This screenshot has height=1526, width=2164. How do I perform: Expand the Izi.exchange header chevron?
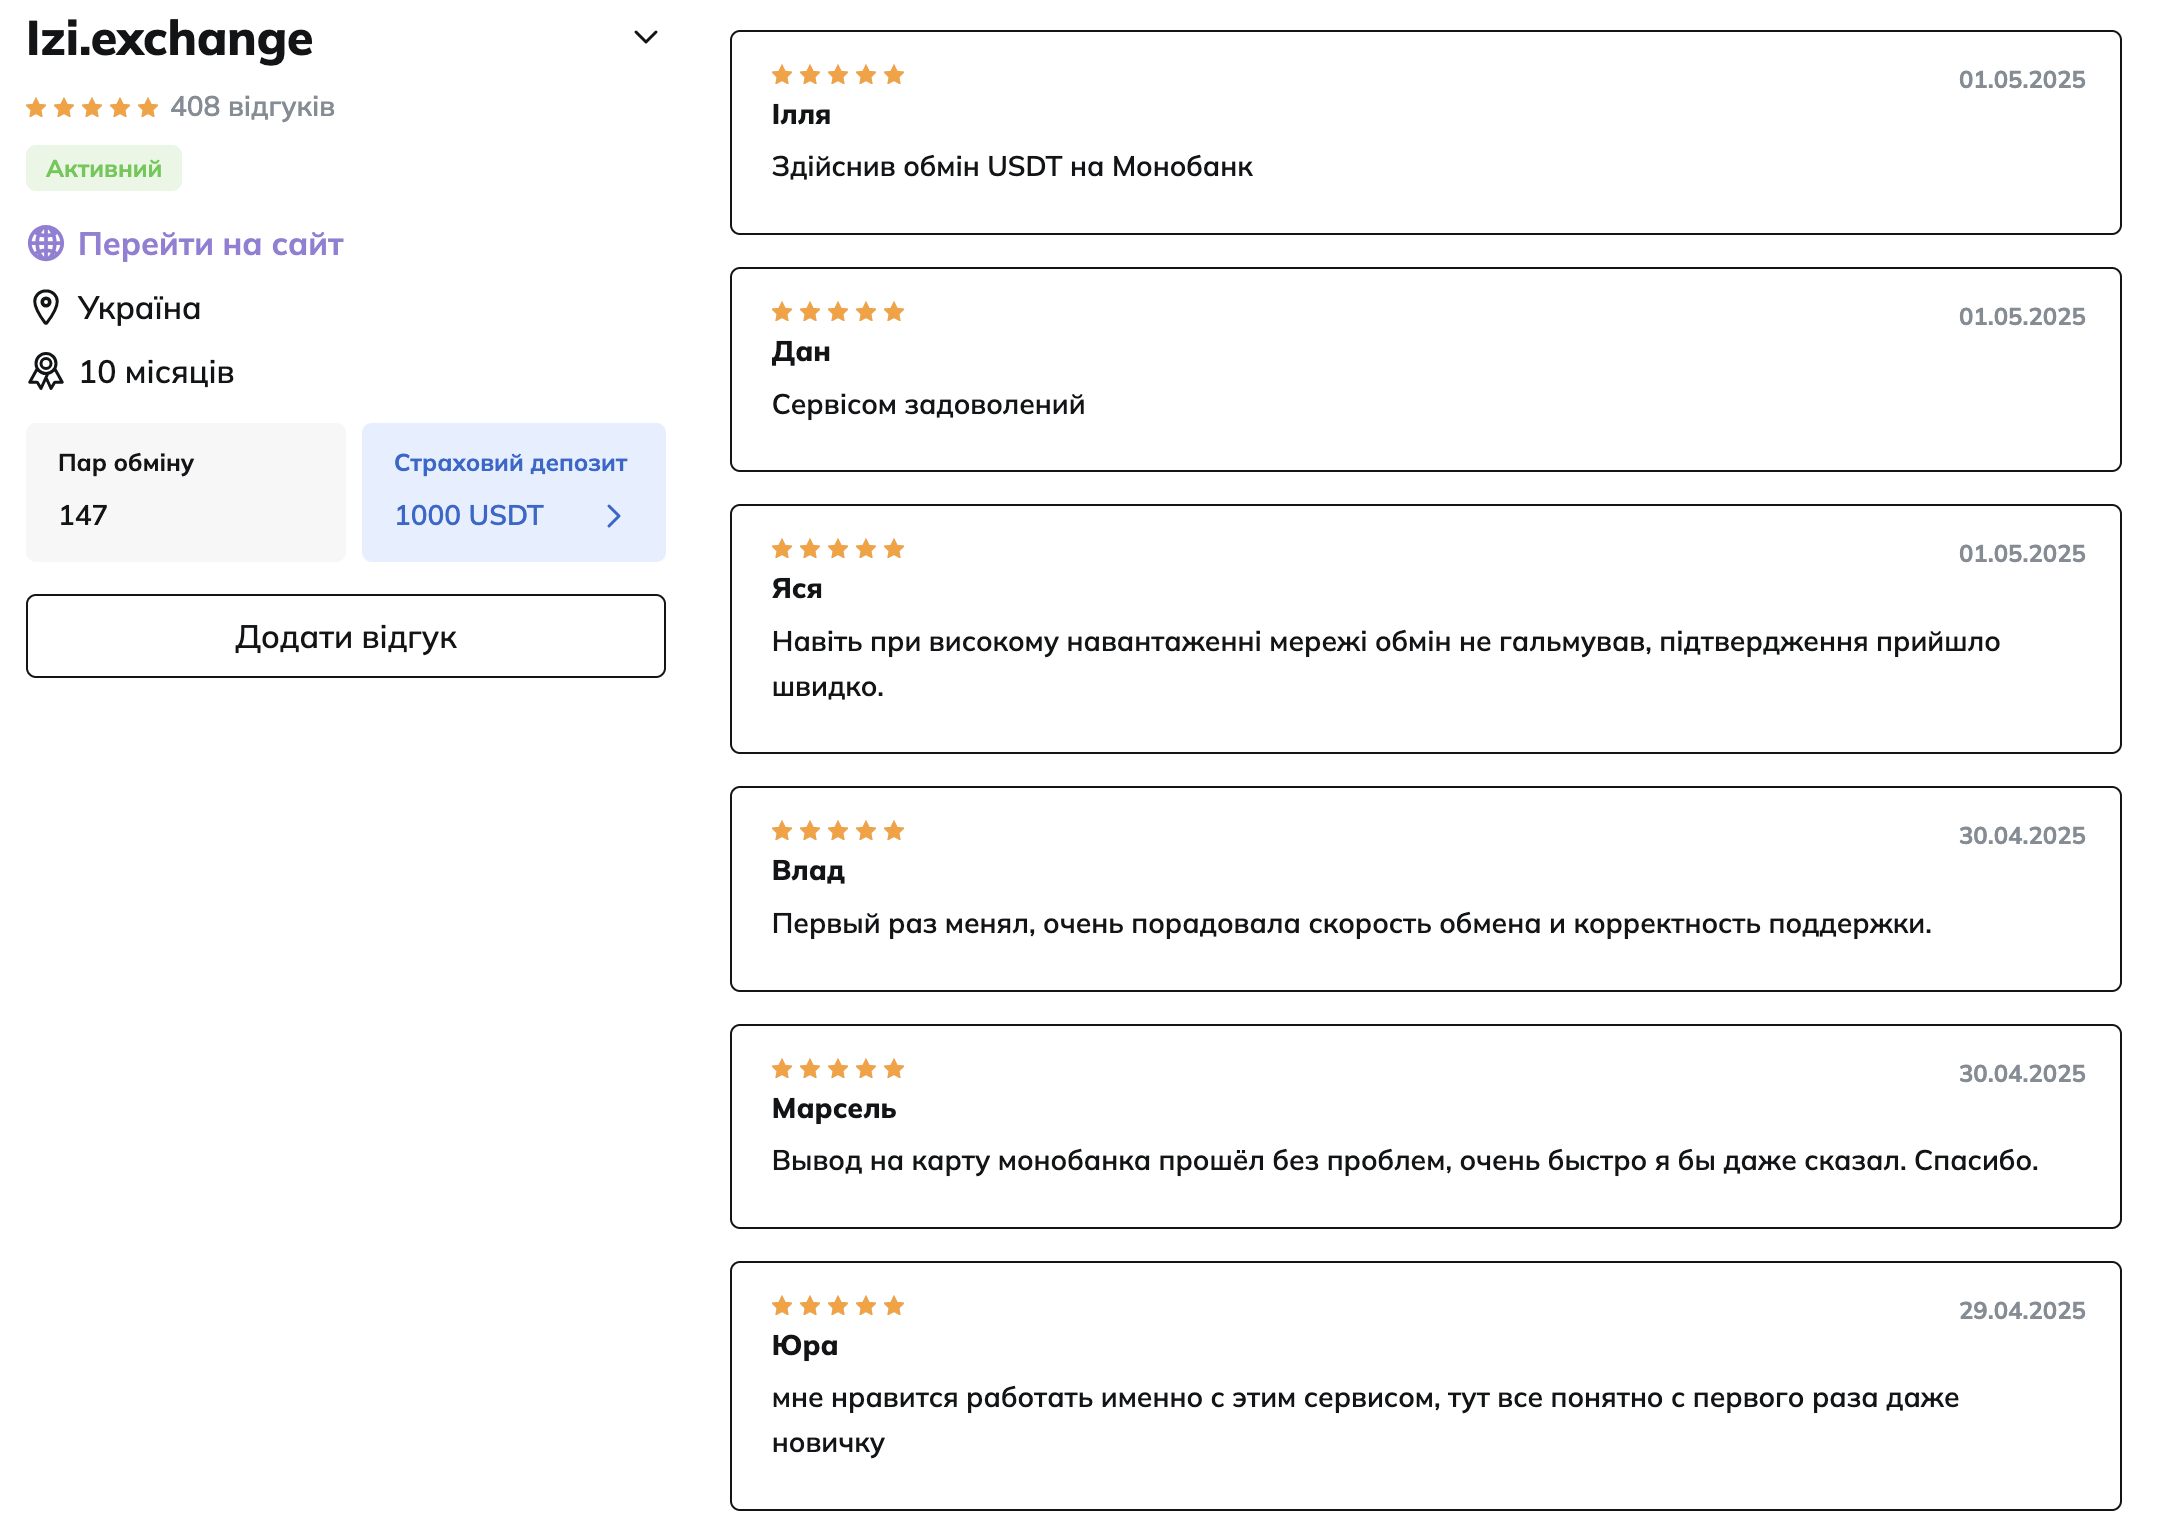point(646,38)
